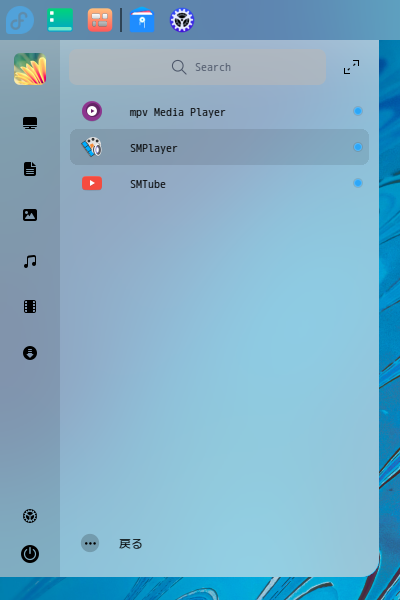Select the 'mpv Media Player' label
Image resolution: width=400 pixels, height=600 pixels.
pyautogui.click(x=177, y=112)
